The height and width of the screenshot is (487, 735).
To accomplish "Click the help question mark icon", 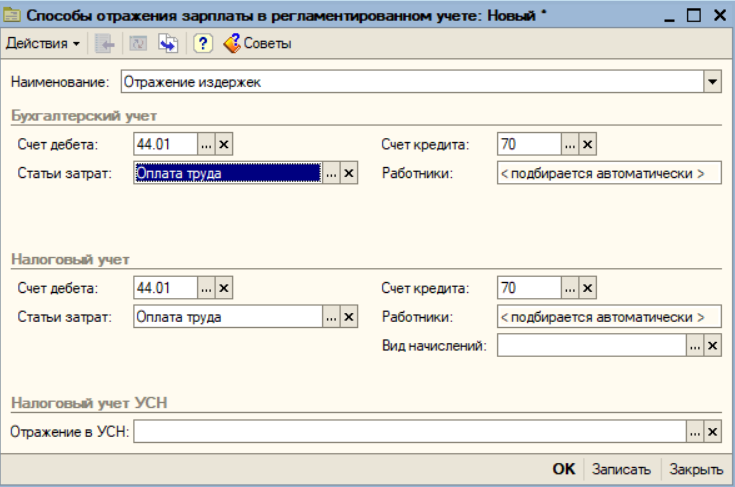I will pos(202,44).
